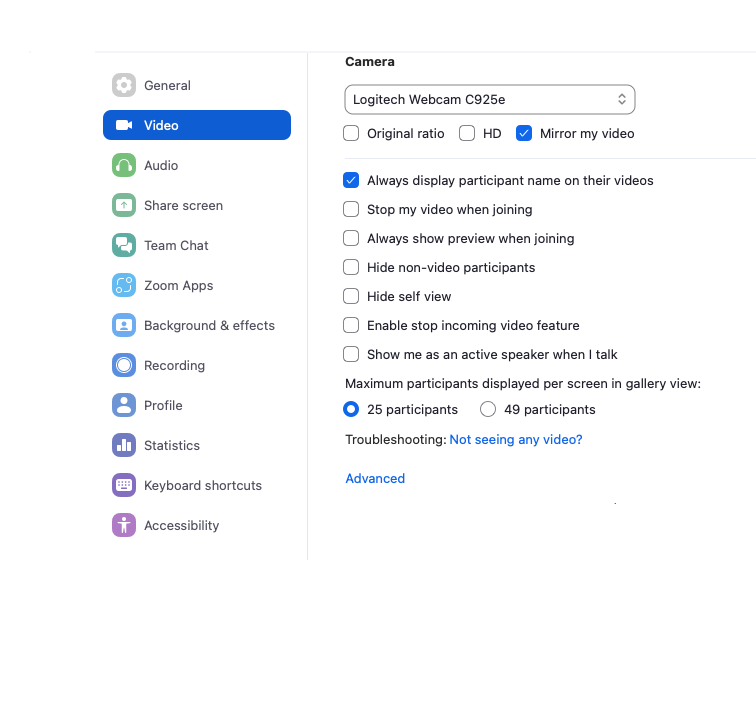756x717 pixels.
Task: Click the Share screen icon
Action: pyautogui.click(x=124, y=205)
